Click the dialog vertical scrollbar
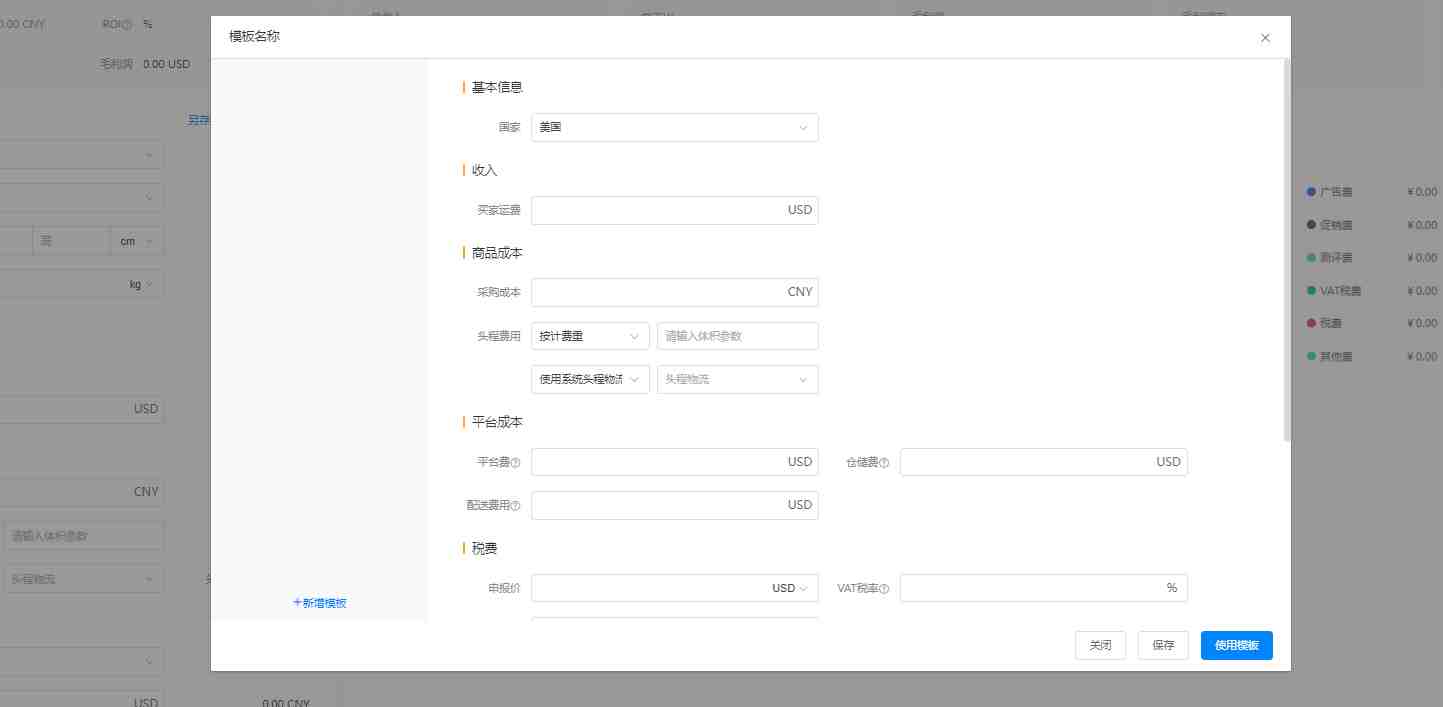The height and width of the screenshot is (707, 1443). click(x=1287, y=250)
